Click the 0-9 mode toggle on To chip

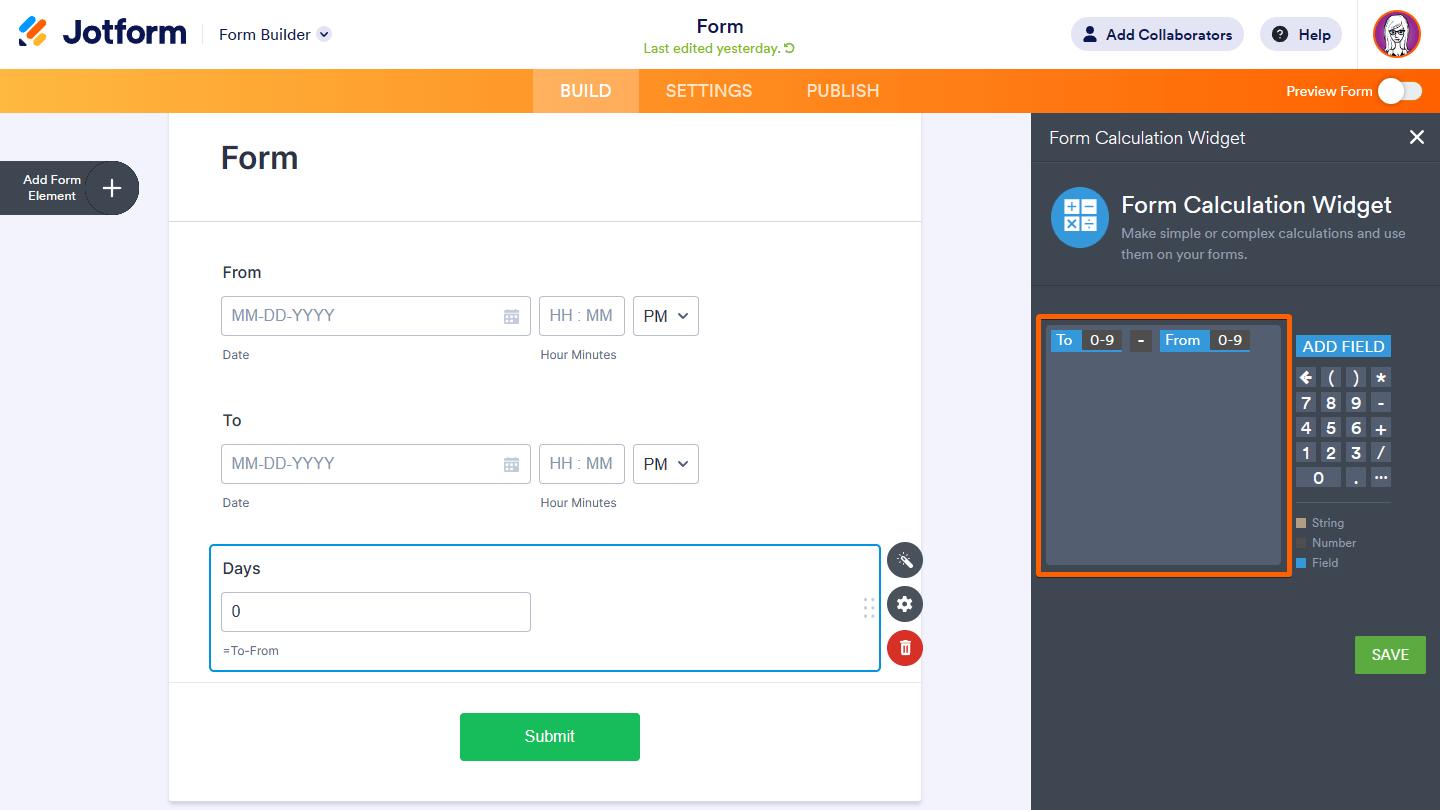click(x=1102, y=340)
